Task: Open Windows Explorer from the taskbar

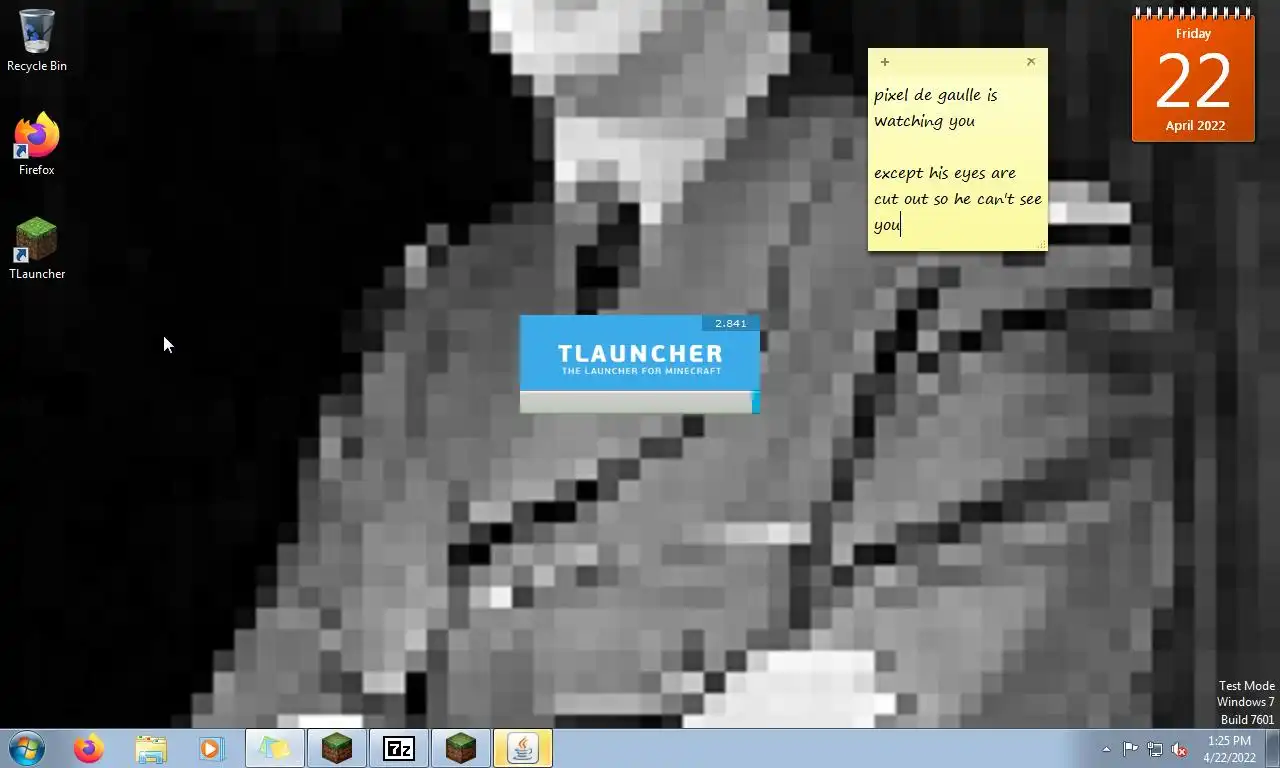Action: coord(151,748)
